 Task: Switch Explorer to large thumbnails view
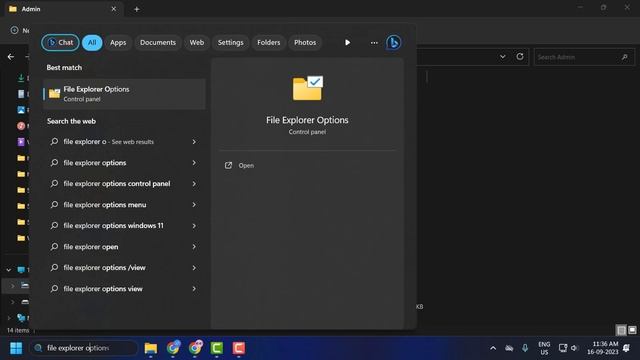[632, 330]
